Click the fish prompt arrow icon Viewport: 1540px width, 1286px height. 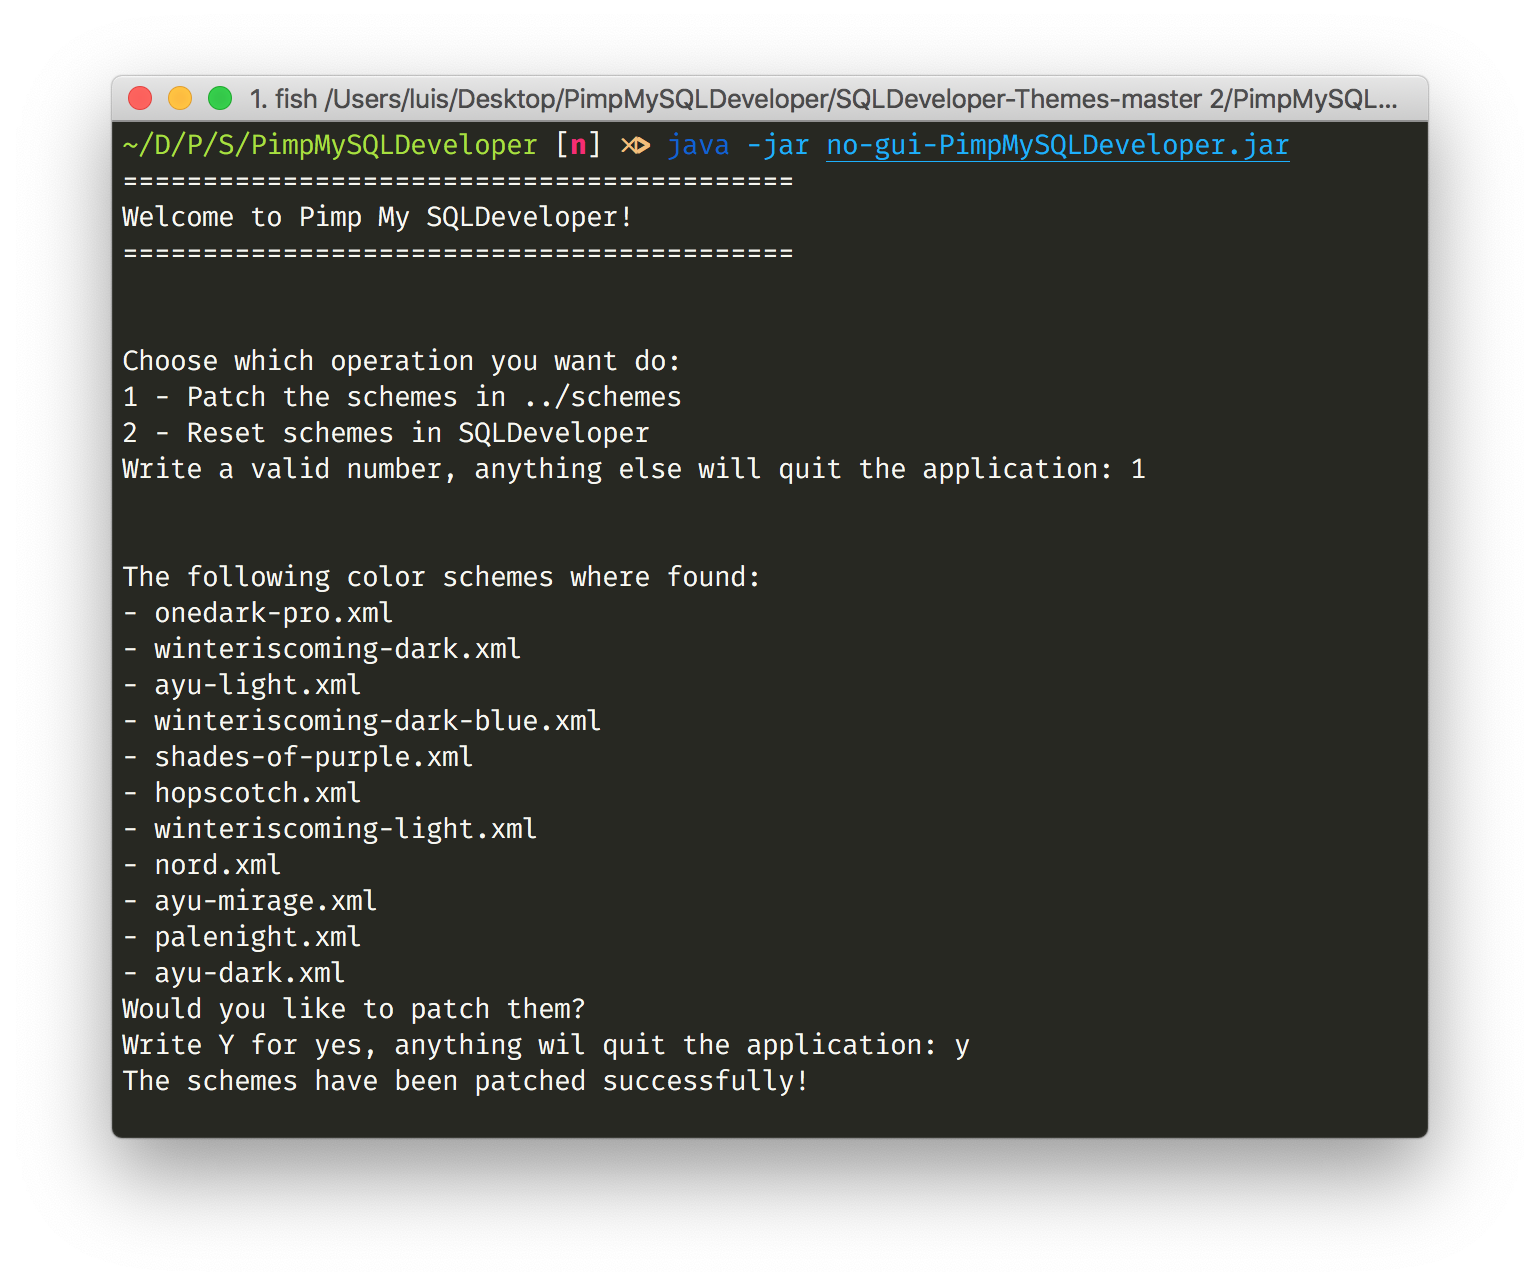(x=635, y=146)
